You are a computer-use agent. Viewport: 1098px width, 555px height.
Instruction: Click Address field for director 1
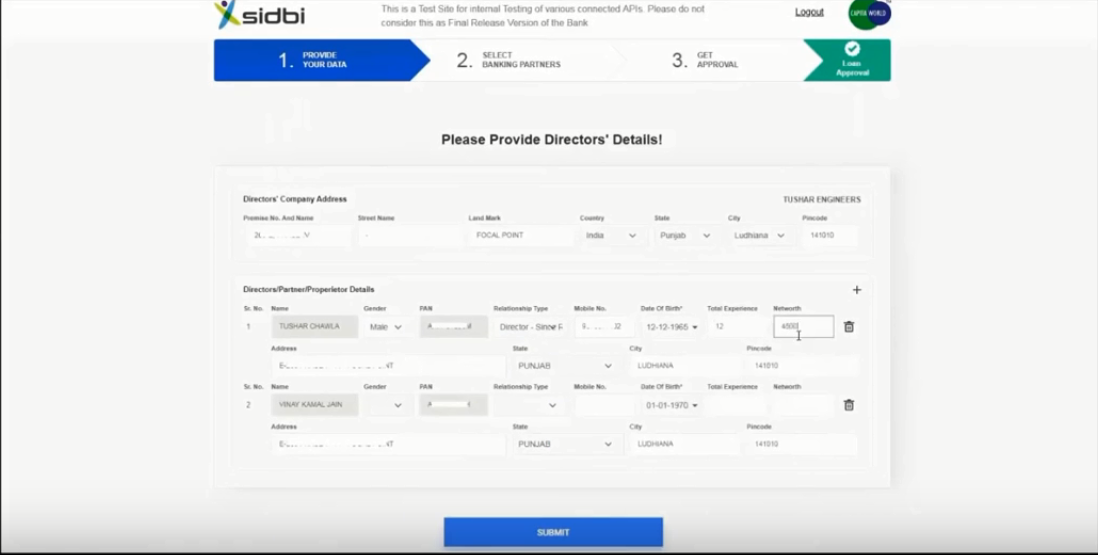tap(389, 365)
